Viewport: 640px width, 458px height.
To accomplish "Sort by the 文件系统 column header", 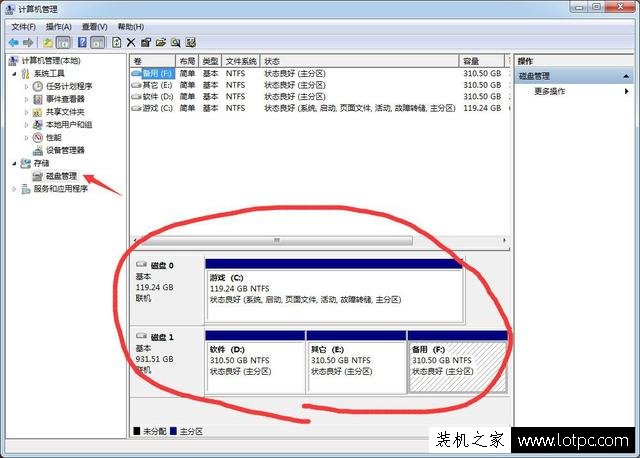I will [x=241, y=61].
